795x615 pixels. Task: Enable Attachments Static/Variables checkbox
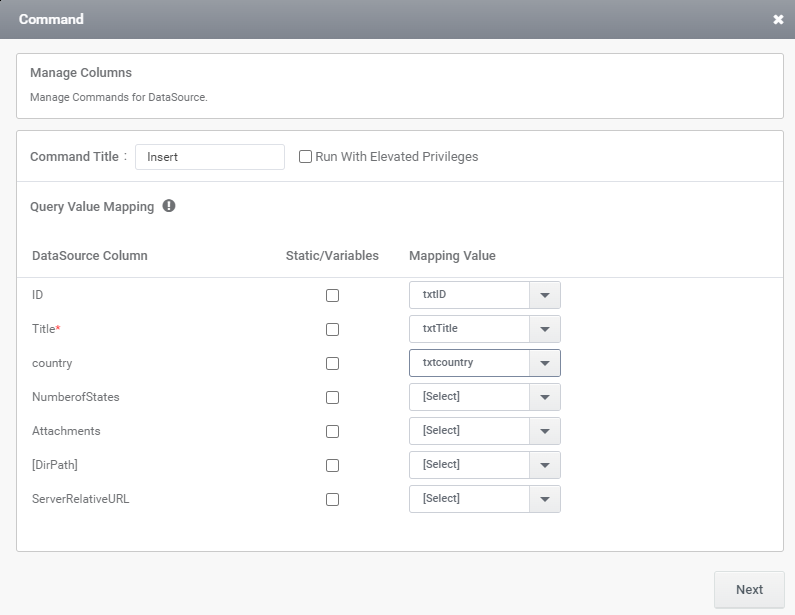point(332,431)
